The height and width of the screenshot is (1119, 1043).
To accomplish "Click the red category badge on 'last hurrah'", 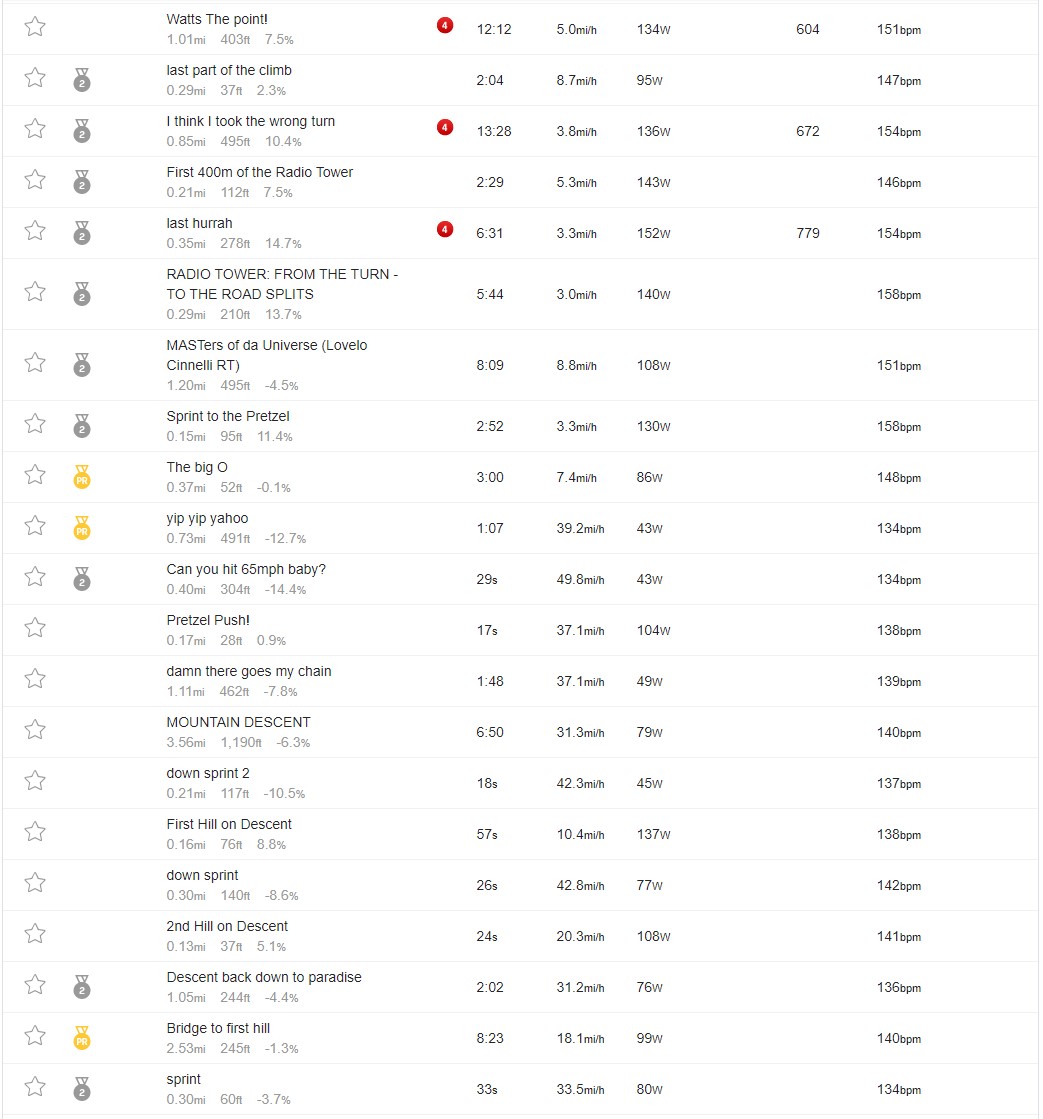I will pos(444,230).
